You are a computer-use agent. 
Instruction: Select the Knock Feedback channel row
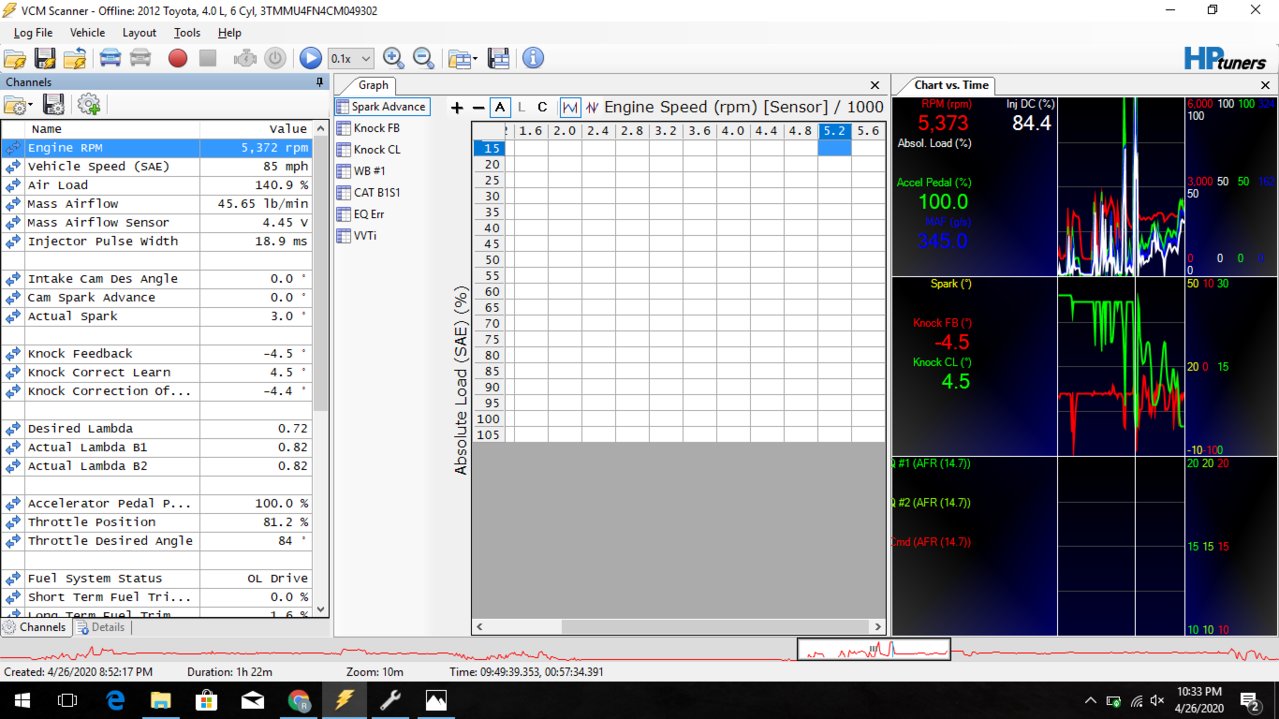[157, 353]
